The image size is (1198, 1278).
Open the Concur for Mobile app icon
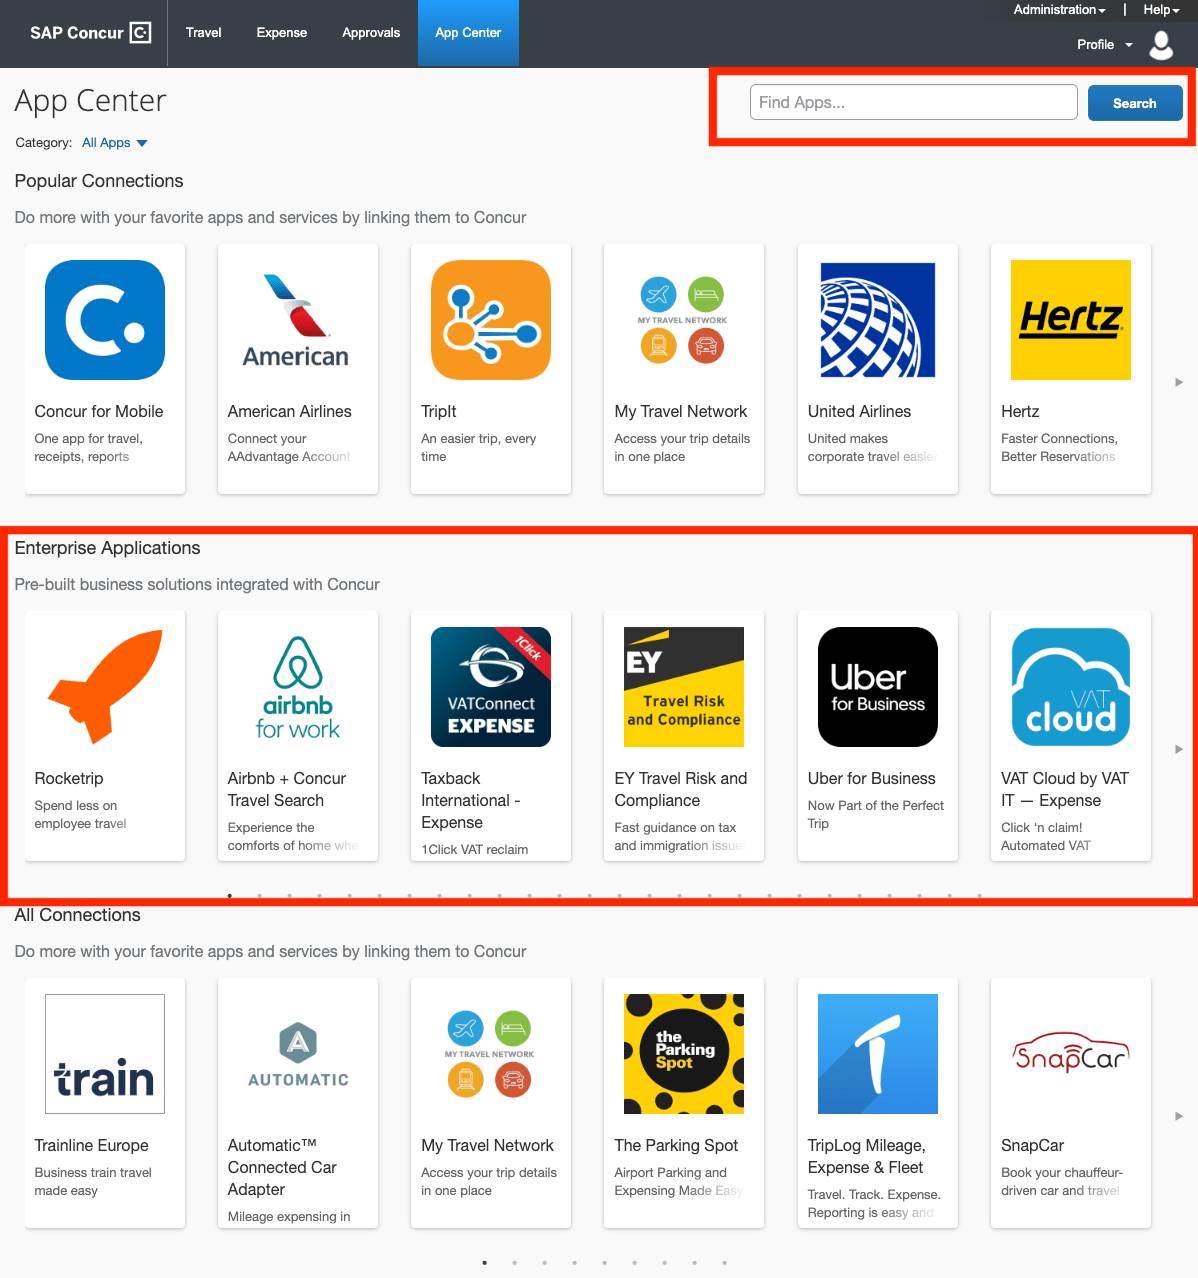(105, 320)
